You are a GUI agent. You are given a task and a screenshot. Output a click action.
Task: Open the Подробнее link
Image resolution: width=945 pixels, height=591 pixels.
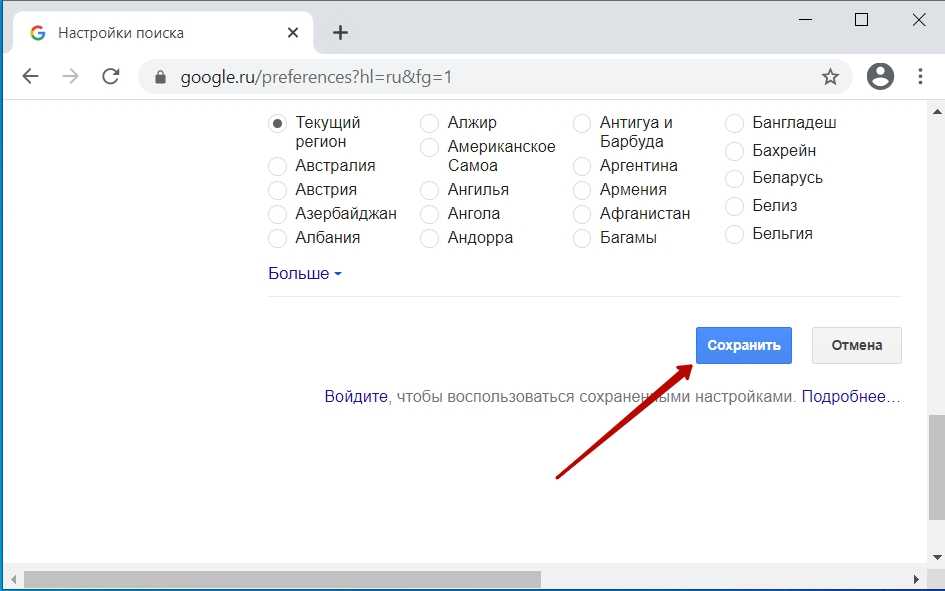[850, 397]
